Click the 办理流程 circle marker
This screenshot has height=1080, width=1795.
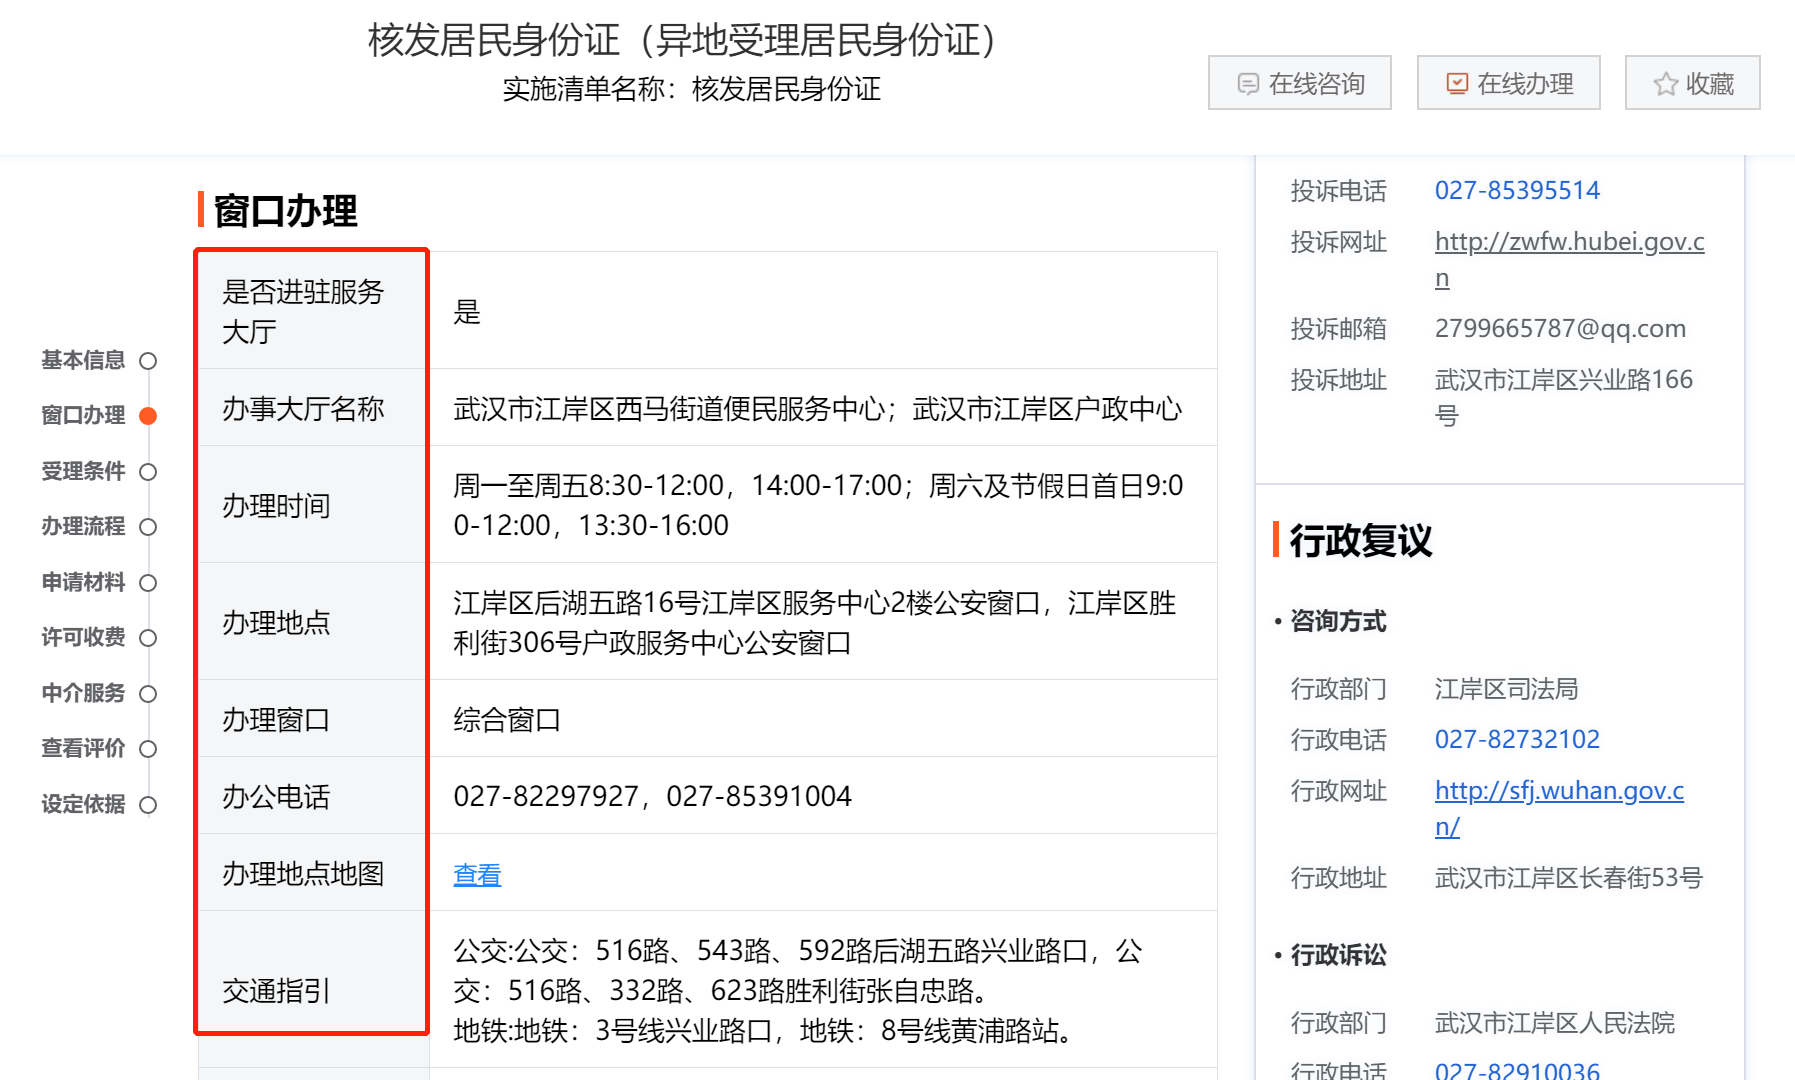(x=148, y=527)
